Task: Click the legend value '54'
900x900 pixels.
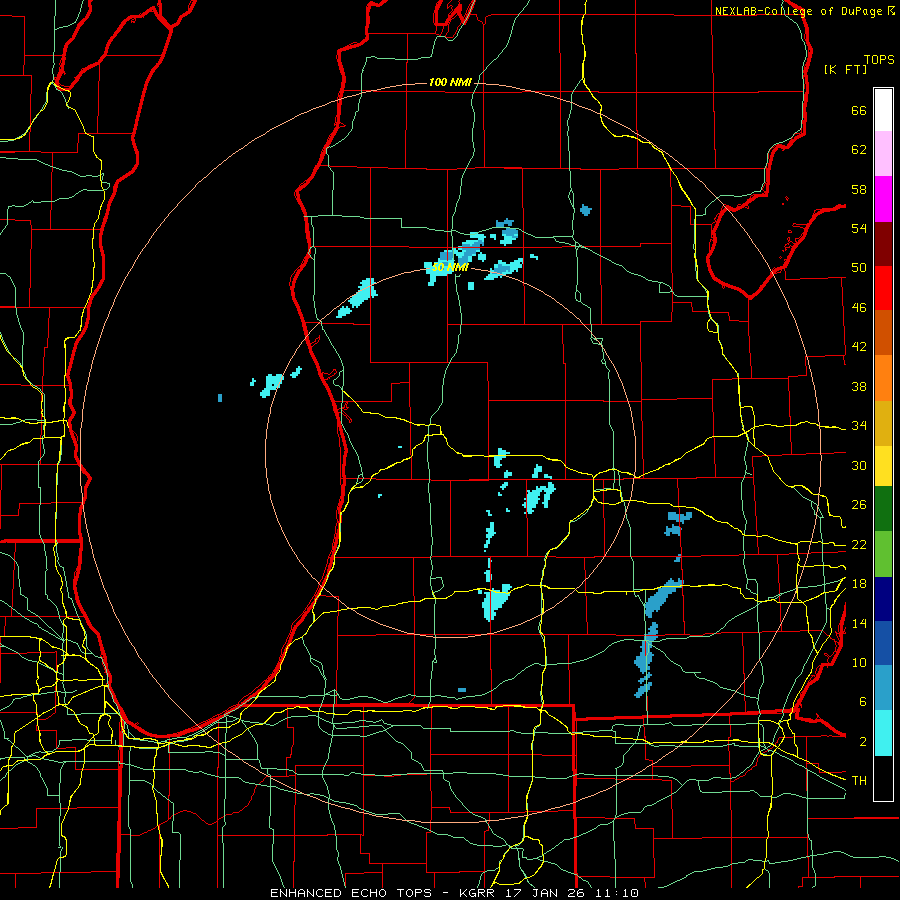Action: [859, 229]
